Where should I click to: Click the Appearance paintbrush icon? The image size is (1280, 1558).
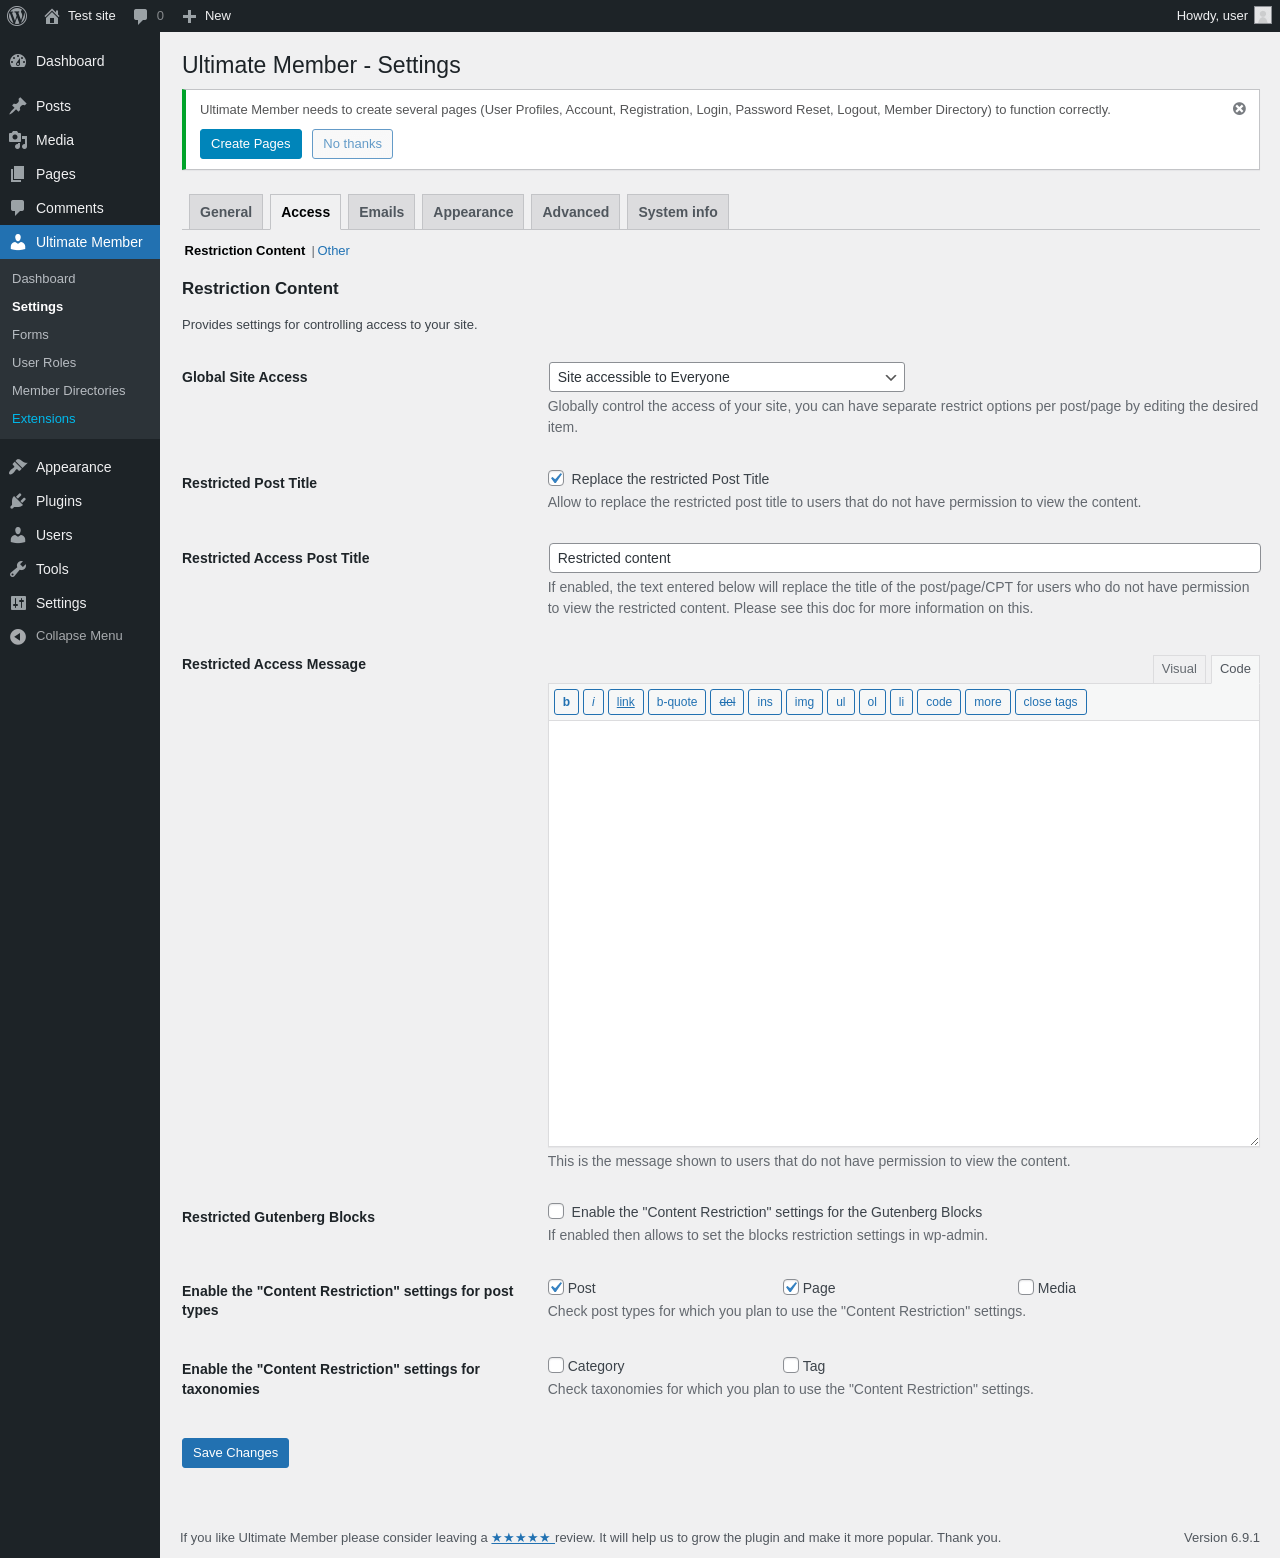point(18,467)
